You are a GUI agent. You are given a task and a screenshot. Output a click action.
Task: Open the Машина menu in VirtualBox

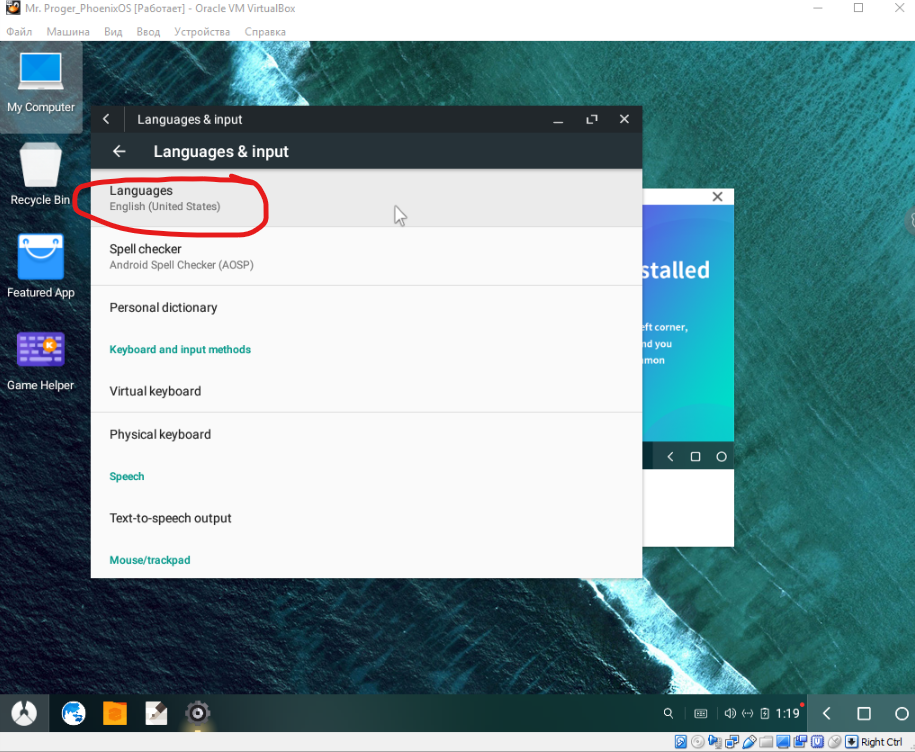tap(67, 31)
